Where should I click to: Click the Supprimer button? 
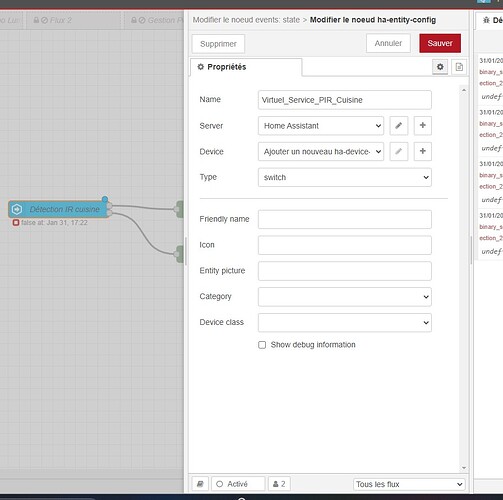click(x=218, y=44)
